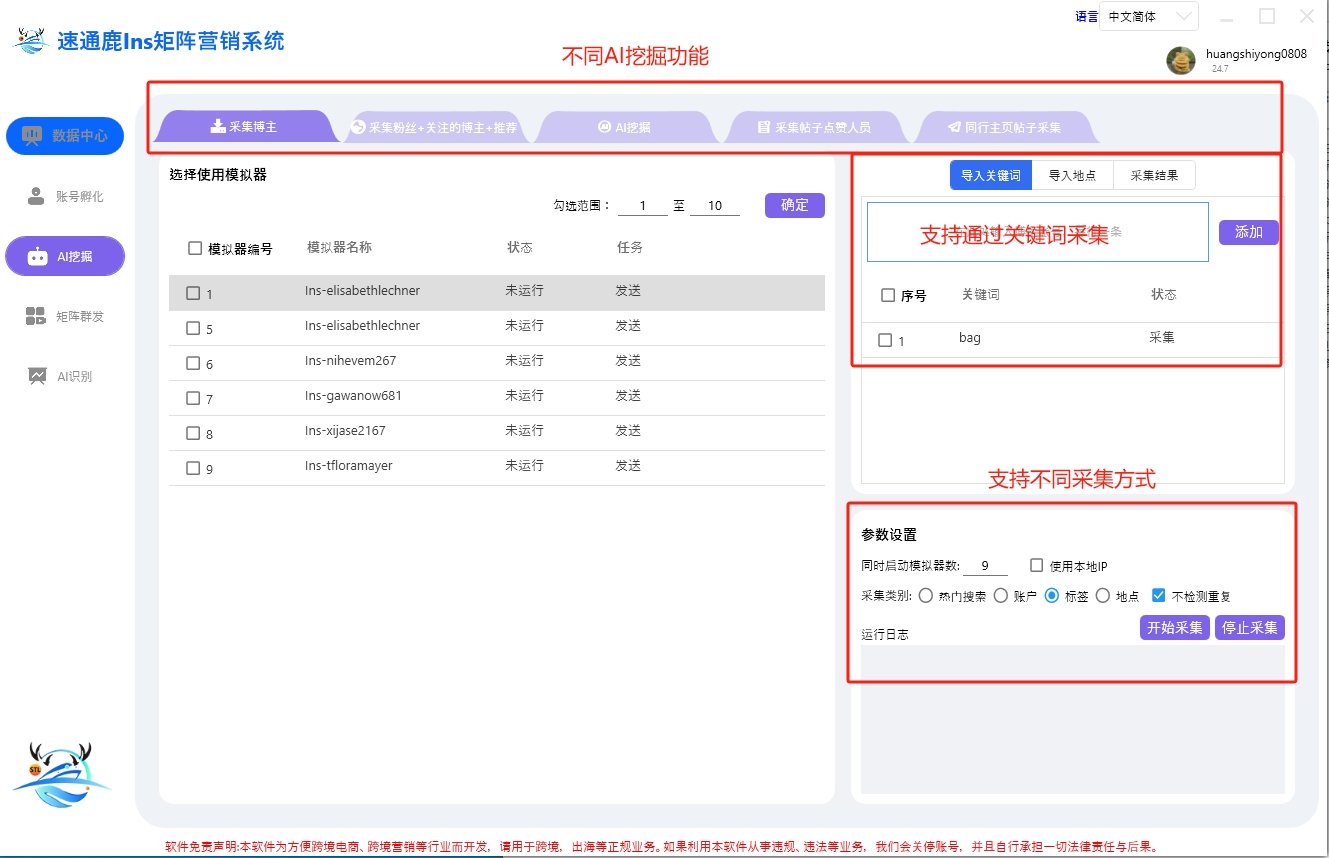Image resolution: width=1329 pixels, height=858 pixels.
Task: Toggle the 序号 select-all checkbox
Action: (888, 295)
